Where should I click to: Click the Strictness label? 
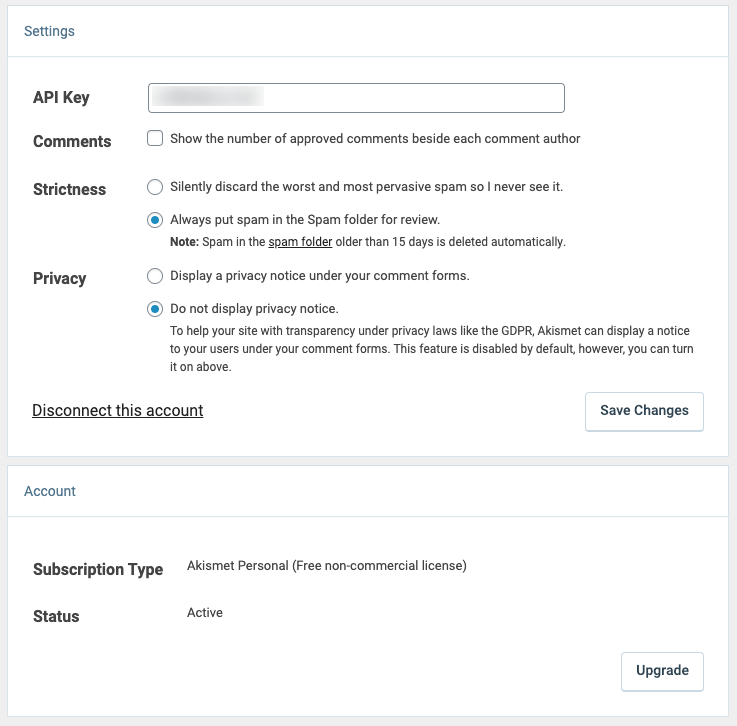tap(69, 189)
